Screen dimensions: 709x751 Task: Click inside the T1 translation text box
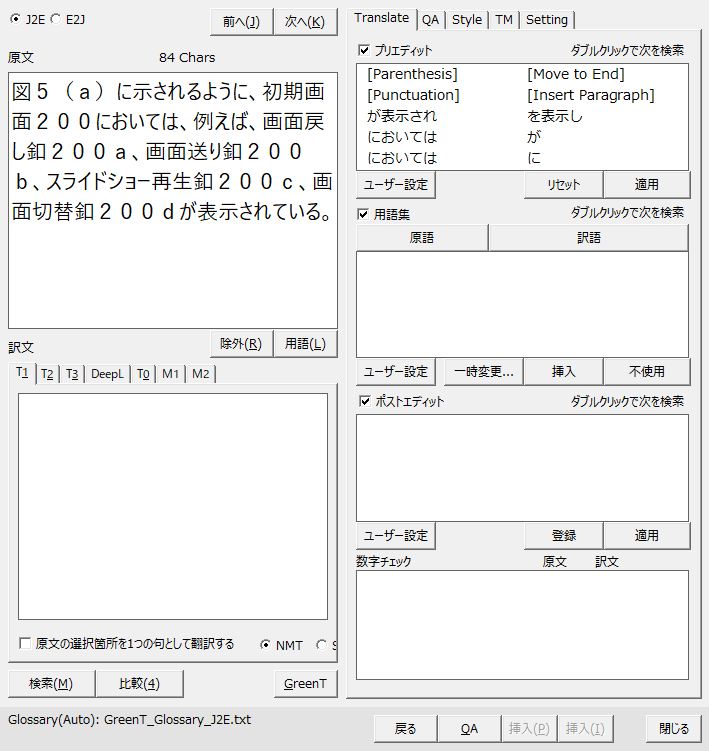[x=173, y=505]
